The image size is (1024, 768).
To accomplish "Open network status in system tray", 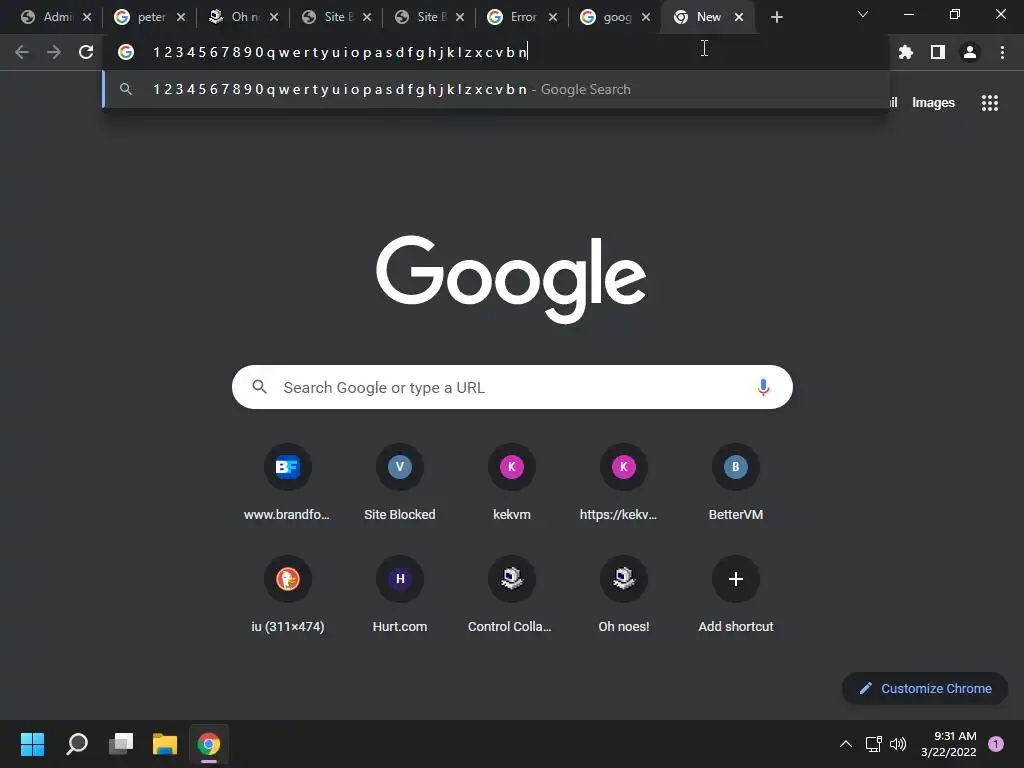I will pyautogui.click(x=873, y=744).
